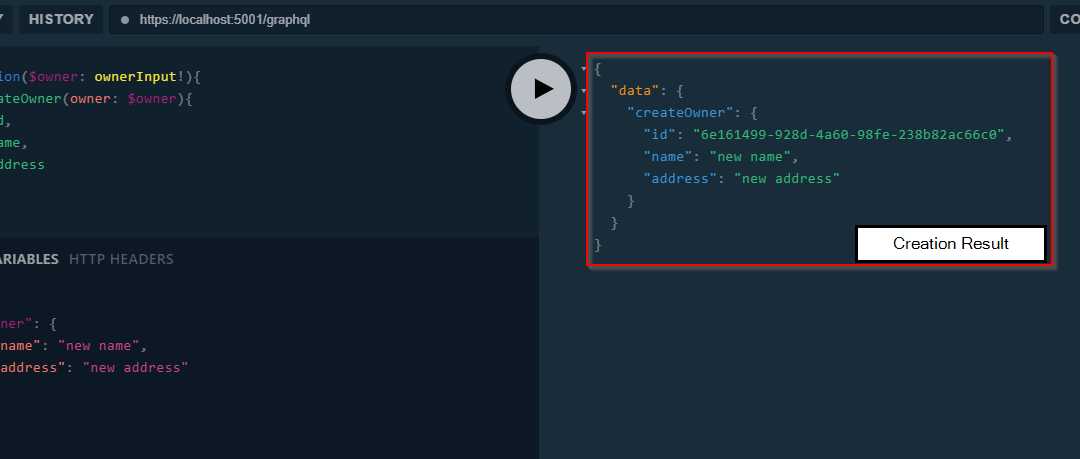Click the partially visible COPY CURL button

[1063, 19]
